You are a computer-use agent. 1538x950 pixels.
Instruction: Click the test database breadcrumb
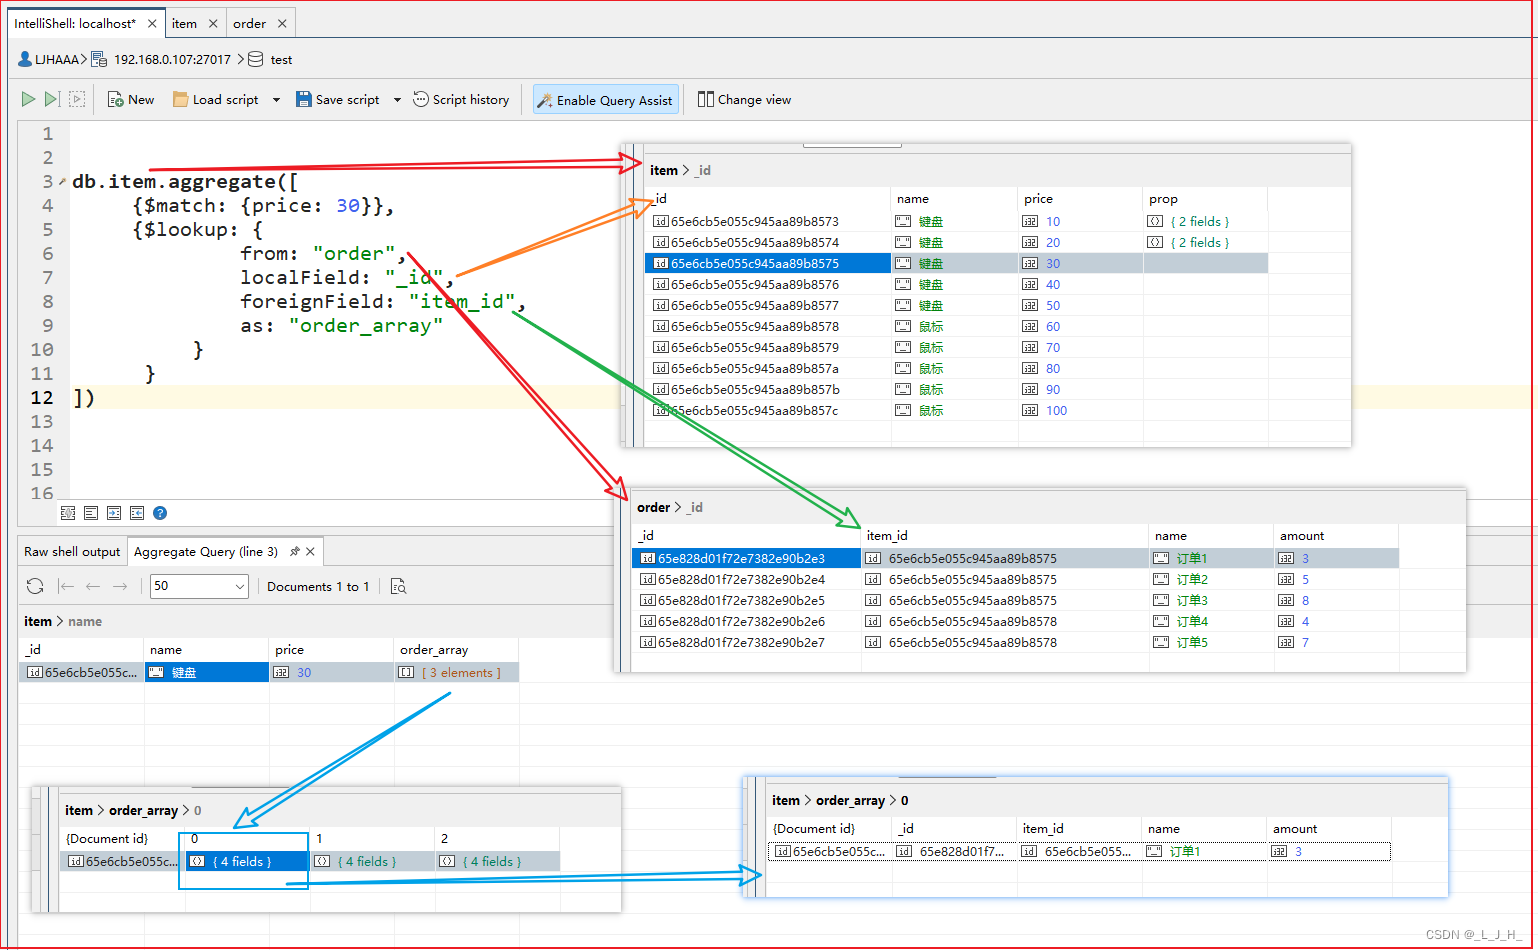(281, 59)
